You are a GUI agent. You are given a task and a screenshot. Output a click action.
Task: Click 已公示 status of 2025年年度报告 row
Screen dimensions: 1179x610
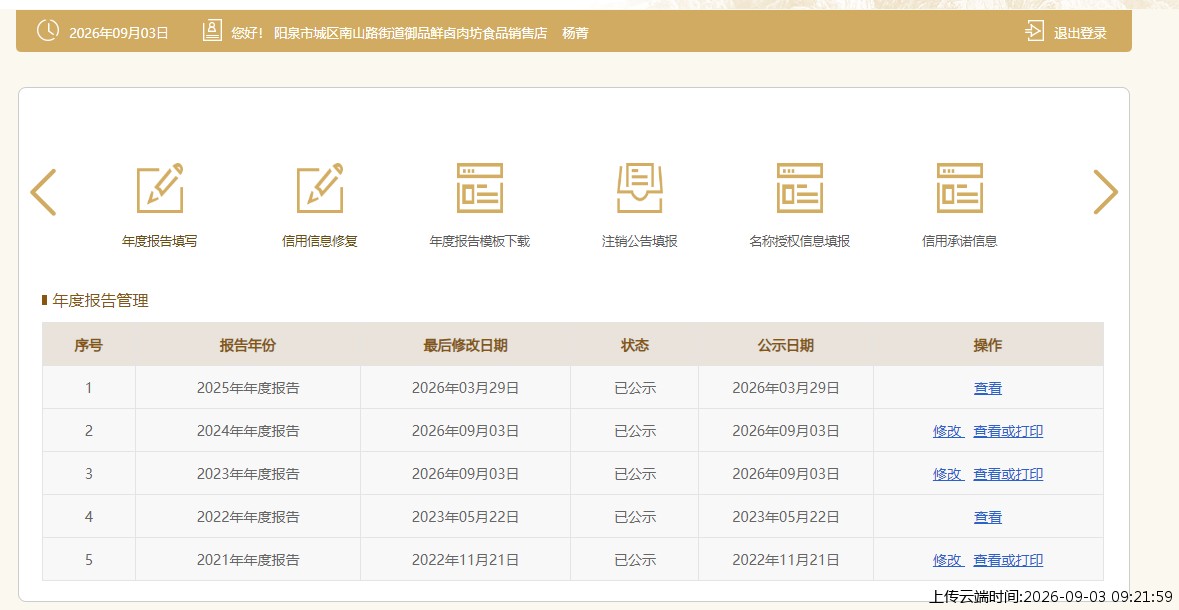pyautogui.click(x=635, y=388)
